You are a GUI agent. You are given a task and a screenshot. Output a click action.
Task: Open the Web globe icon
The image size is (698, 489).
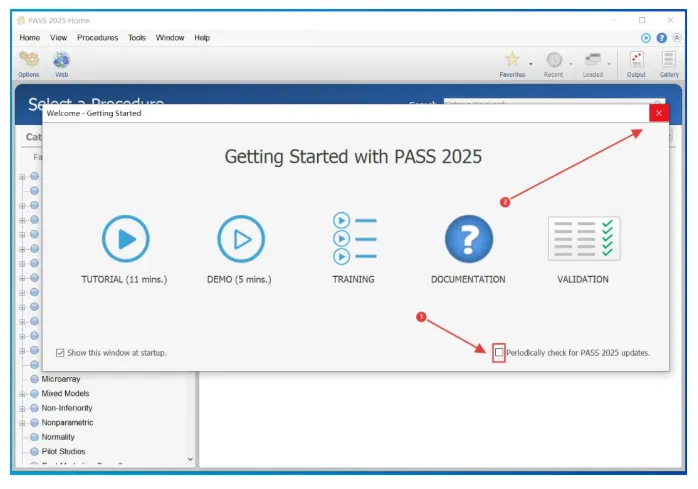tap(61, 60)
